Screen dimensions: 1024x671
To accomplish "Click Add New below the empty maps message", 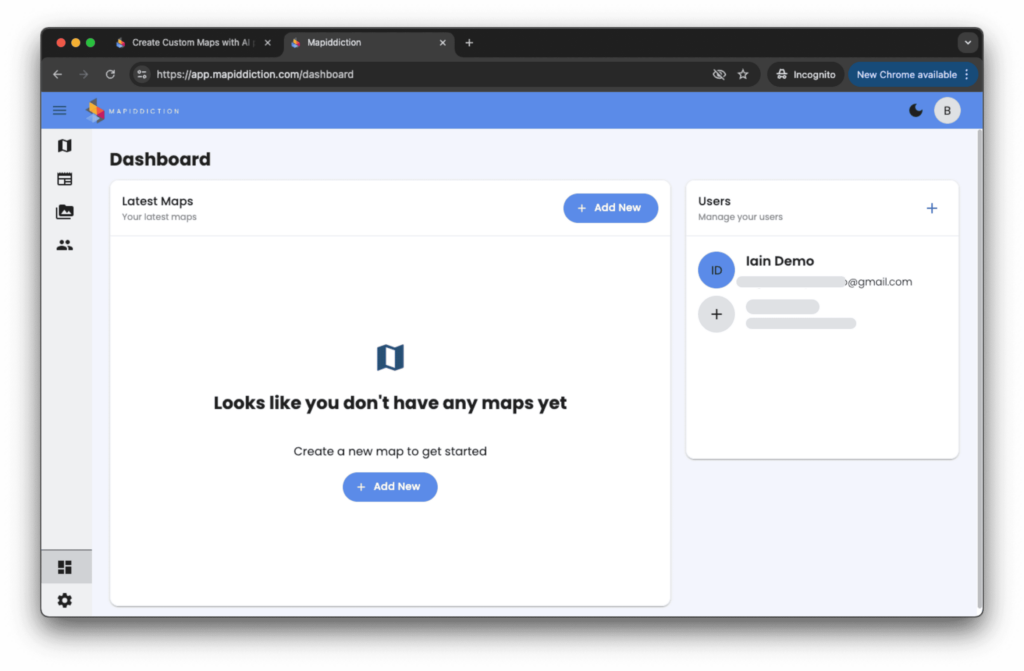I will pos(390,486).
